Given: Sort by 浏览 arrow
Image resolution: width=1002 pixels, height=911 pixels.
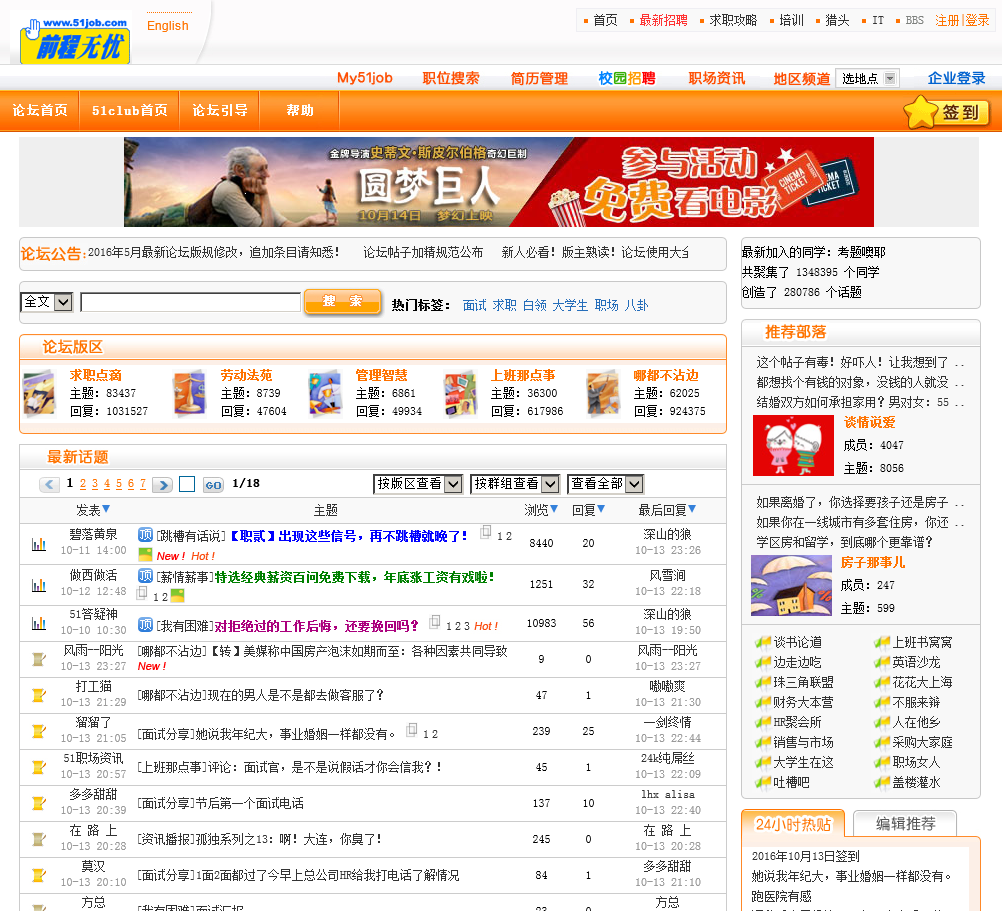Looking at the screenshot, I should tap(554, 509).
